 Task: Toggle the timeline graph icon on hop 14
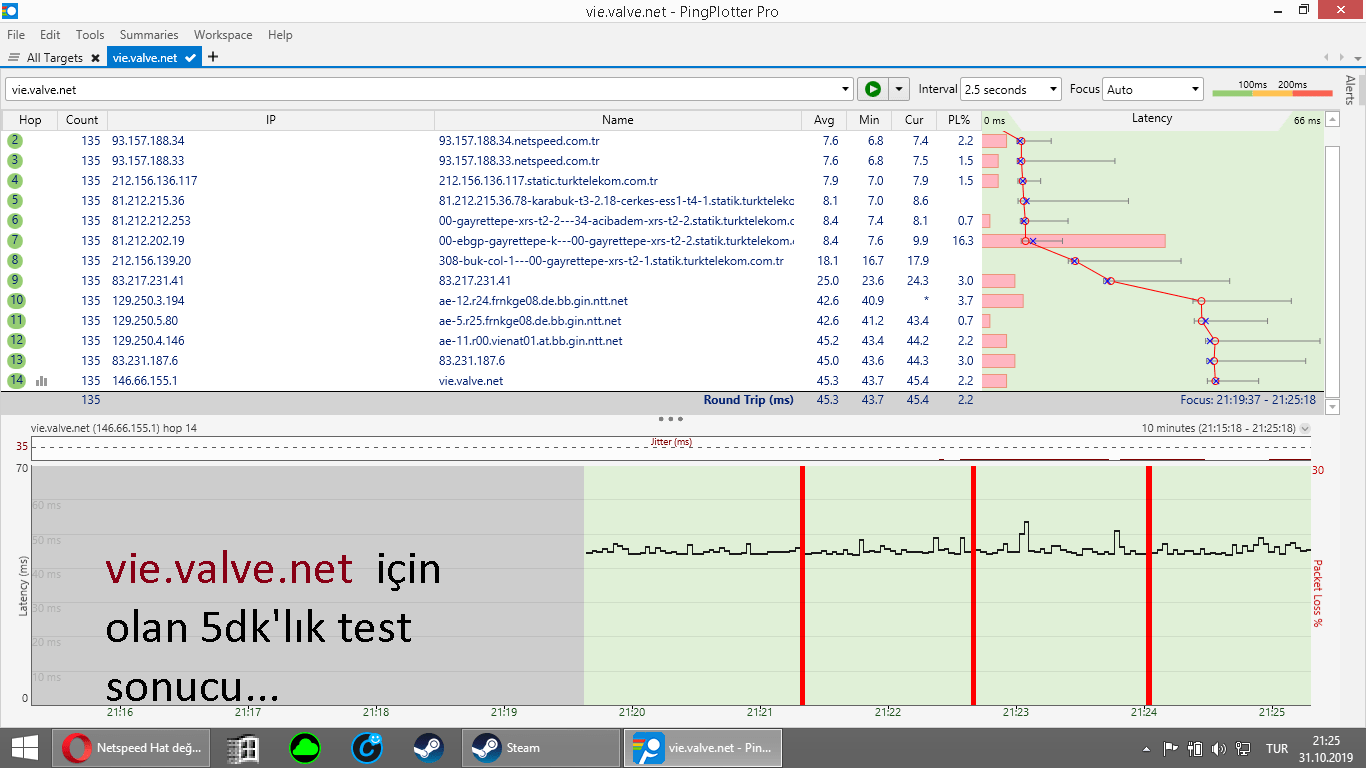(x=42, y=381)
